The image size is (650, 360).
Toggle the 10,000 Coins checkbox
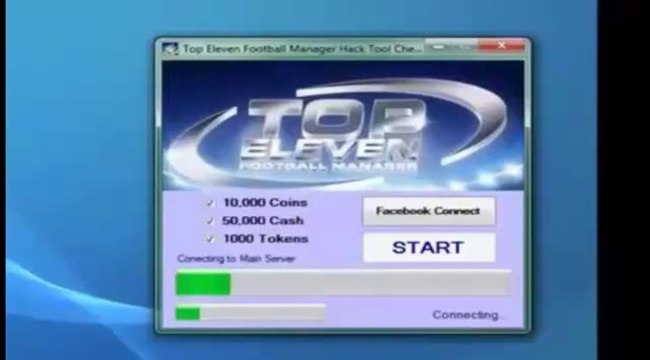[210, 203]
